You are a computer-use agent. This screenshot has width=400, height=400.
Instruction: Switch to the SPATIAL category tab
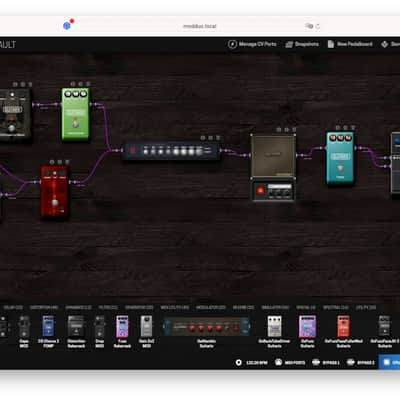pos(306,307)
